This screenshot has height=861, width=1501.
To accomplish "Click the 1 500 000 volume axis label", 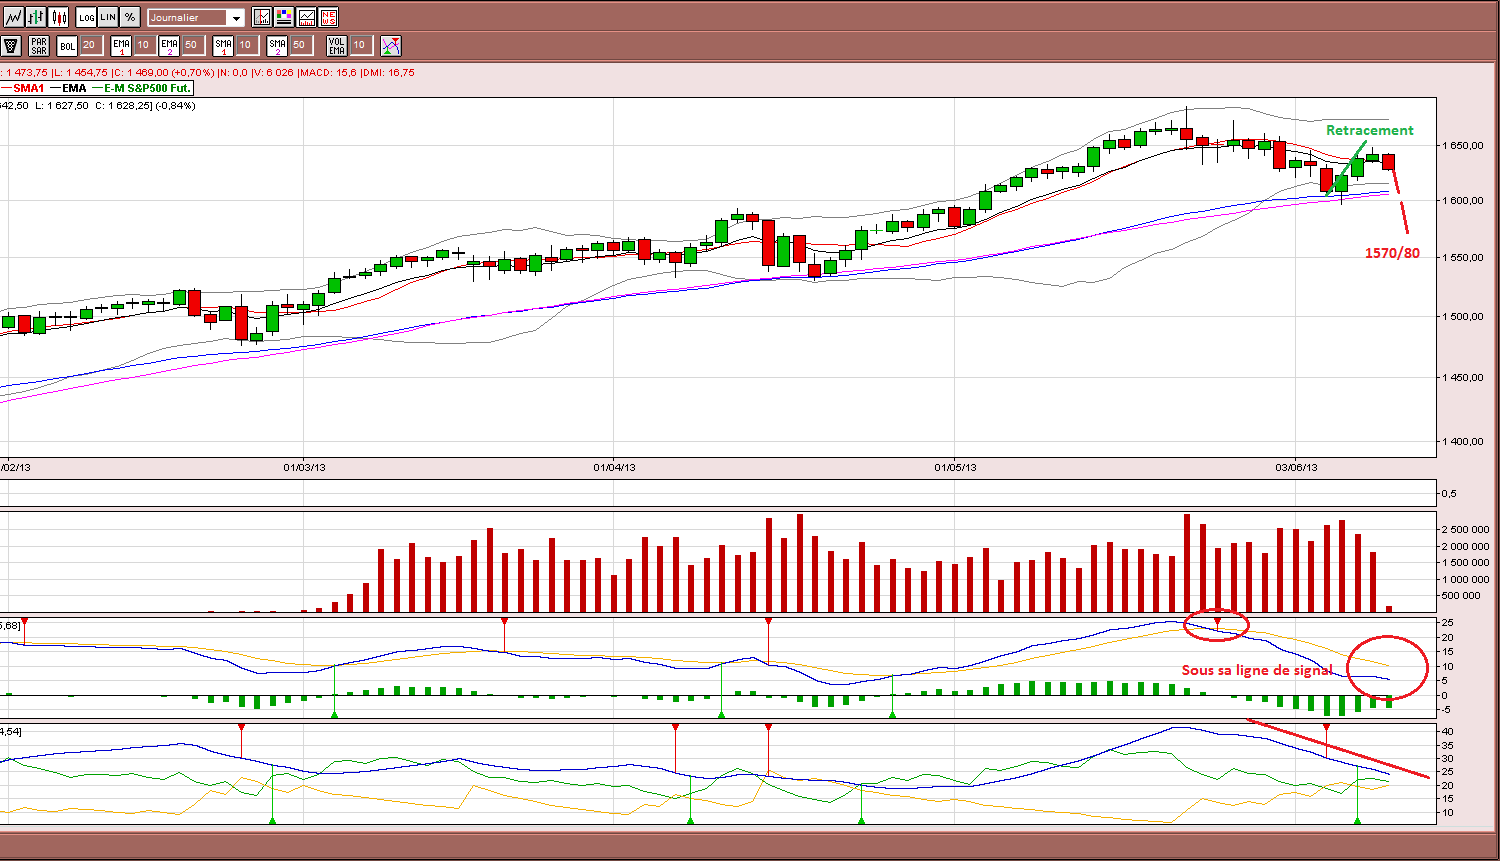I will click(x=1466, y=562).
